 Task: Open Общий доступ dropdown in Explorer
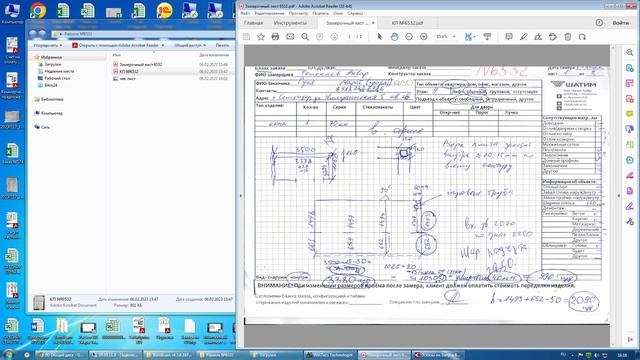click(x=190, y=45)
